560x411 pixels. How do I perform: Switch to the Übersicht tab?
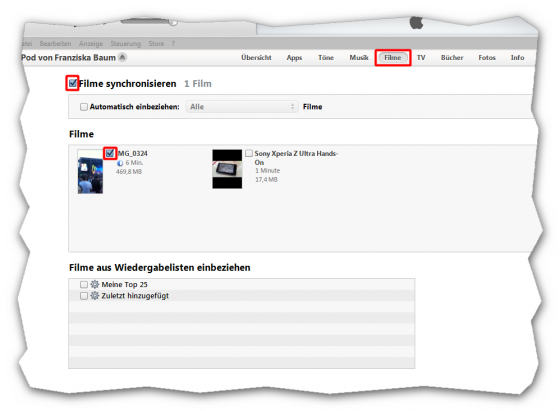click(x=256, y=57)
